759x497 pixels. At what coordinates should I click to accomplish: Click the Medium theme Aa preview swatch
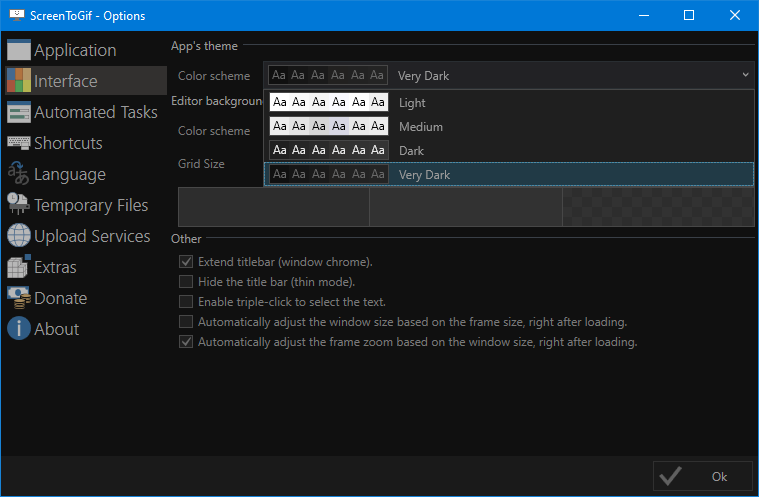click(x=329, y=126)
